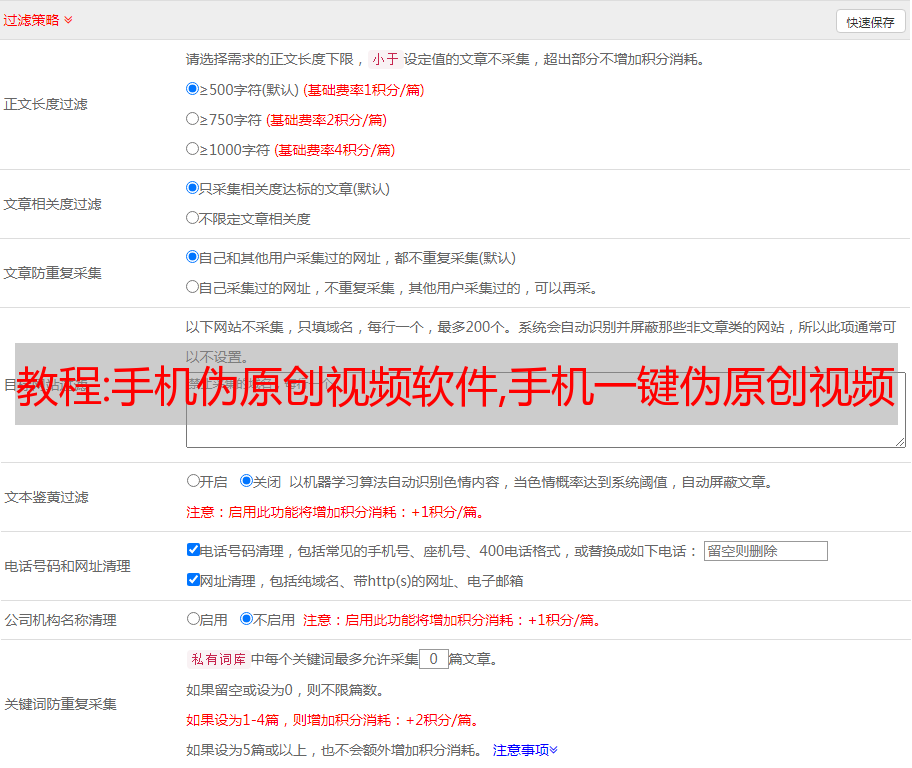912x768 pixels.
Task: Collapse the 过滤策略 section header
Action: (x=38, y=20)
